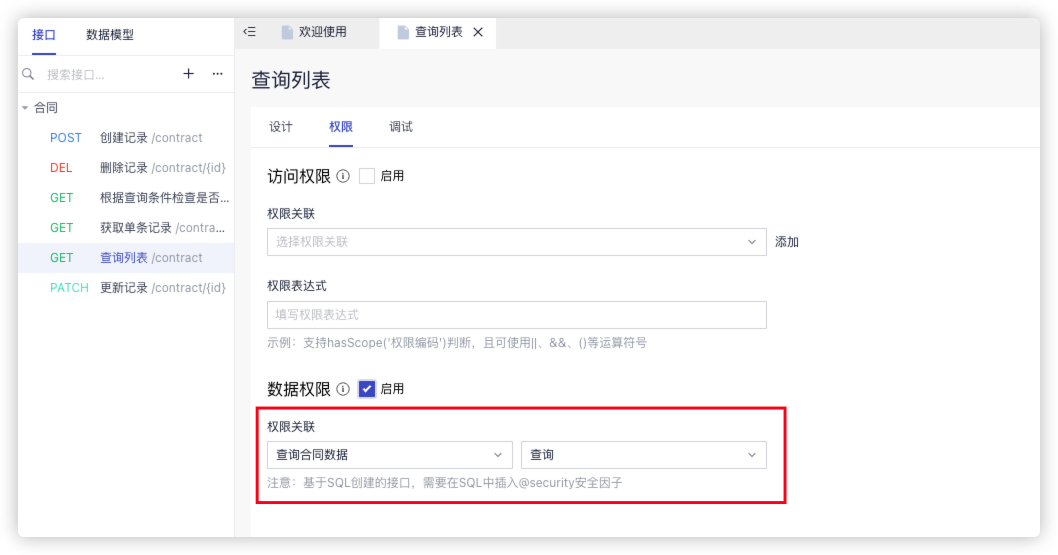This screenshot has width=1058, height=555.
Task: Open the 查询合同数据 dropdown
Action: pyautogui.click(x=389, y=455)
